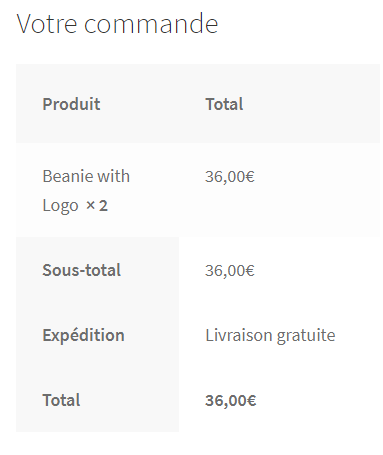Select the word "Livraison" in the shipping line
383x455 pixels.
pos(239,335)
